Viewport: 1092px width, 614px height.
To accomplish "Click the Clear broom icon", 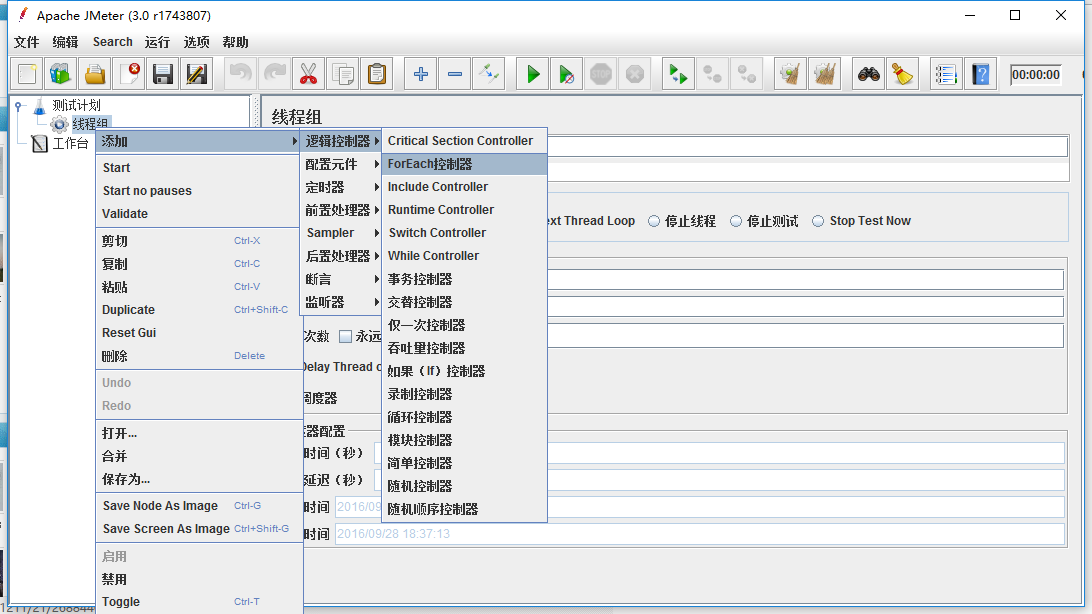I will tap(790, 74).
